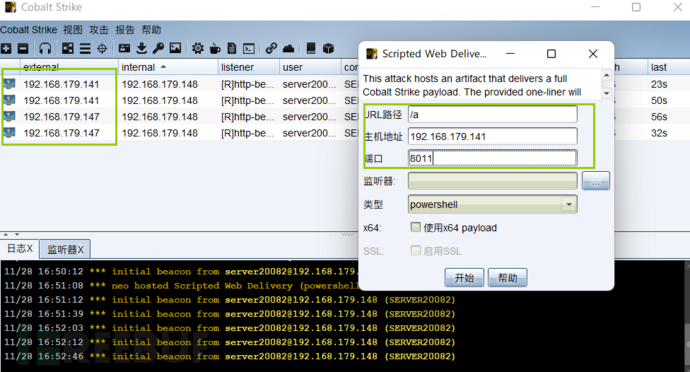Open the 报告 menu
Viewport: 690px width, 372px height.
[125, 30]
